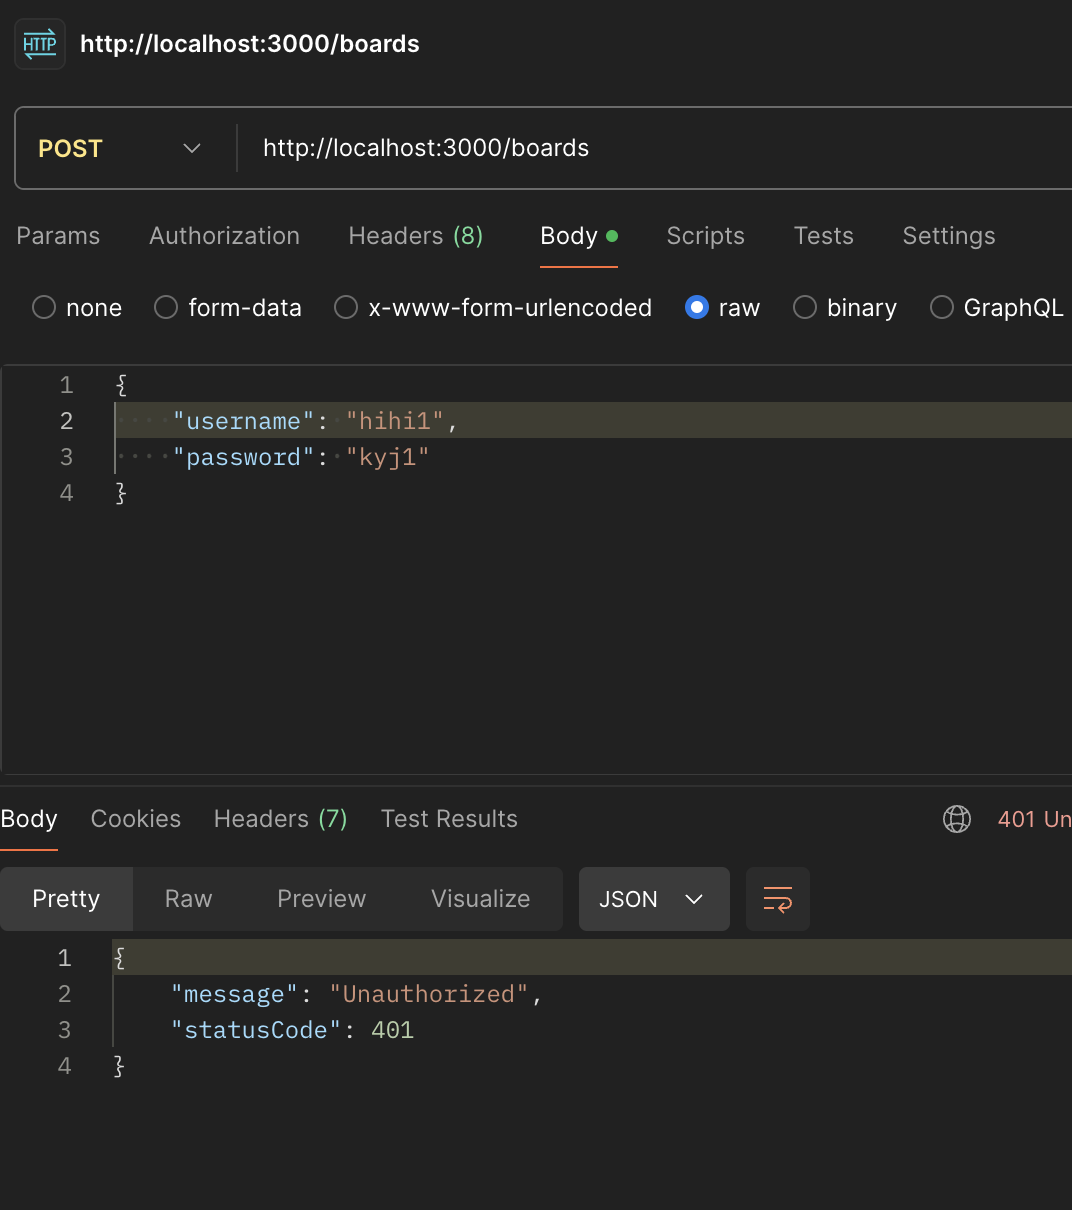Open the POST method dropdown
This screenshot has width=1072, height=1210.
120,148
